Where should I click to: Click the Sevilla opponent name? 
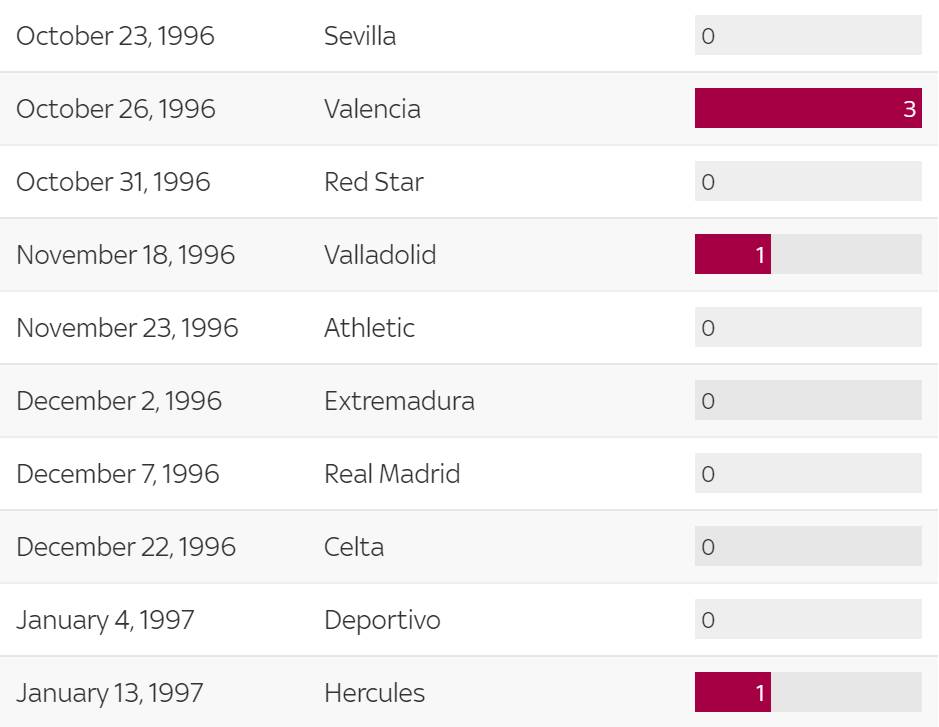coord(360,36)
